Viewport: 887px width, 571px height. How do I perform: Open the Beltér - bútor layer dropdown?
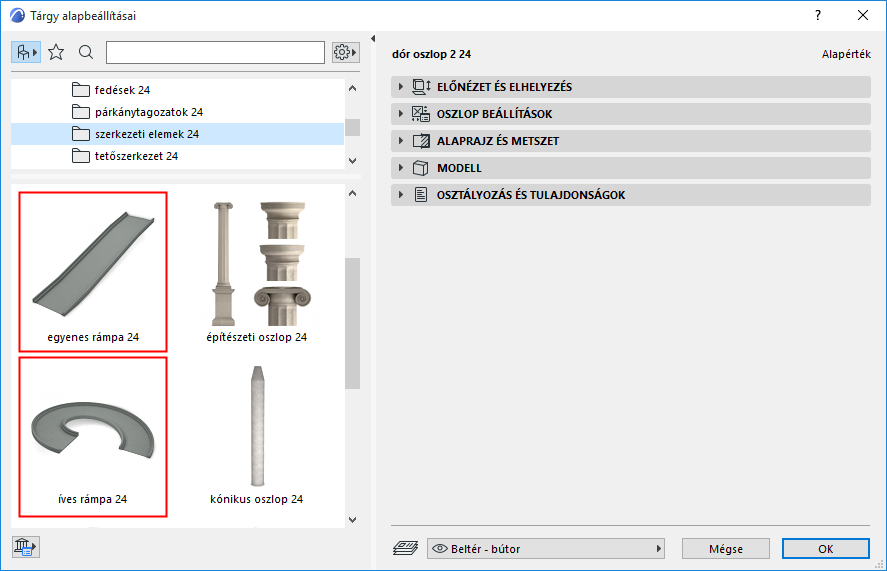pos(545,548)
